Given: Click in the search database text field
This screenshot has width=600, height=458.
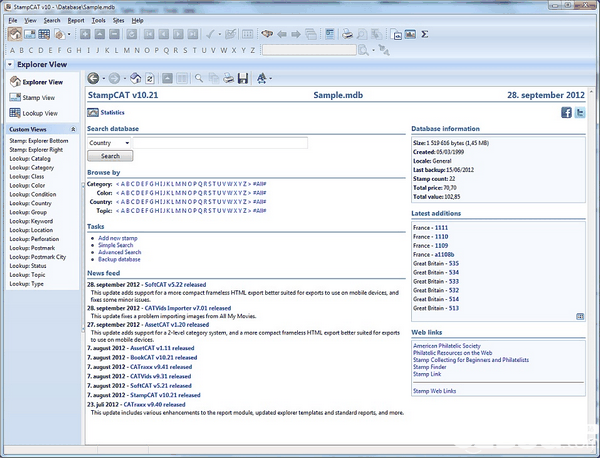Looking at the screenshot, I should [220, 143].
